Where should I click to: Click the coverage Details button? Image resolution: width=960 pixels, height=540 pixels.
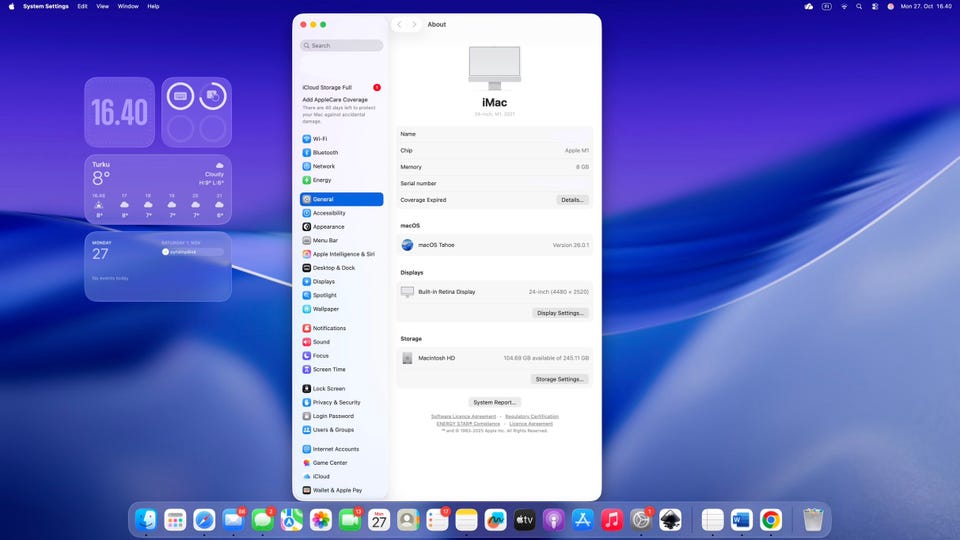tap(572, 200)
